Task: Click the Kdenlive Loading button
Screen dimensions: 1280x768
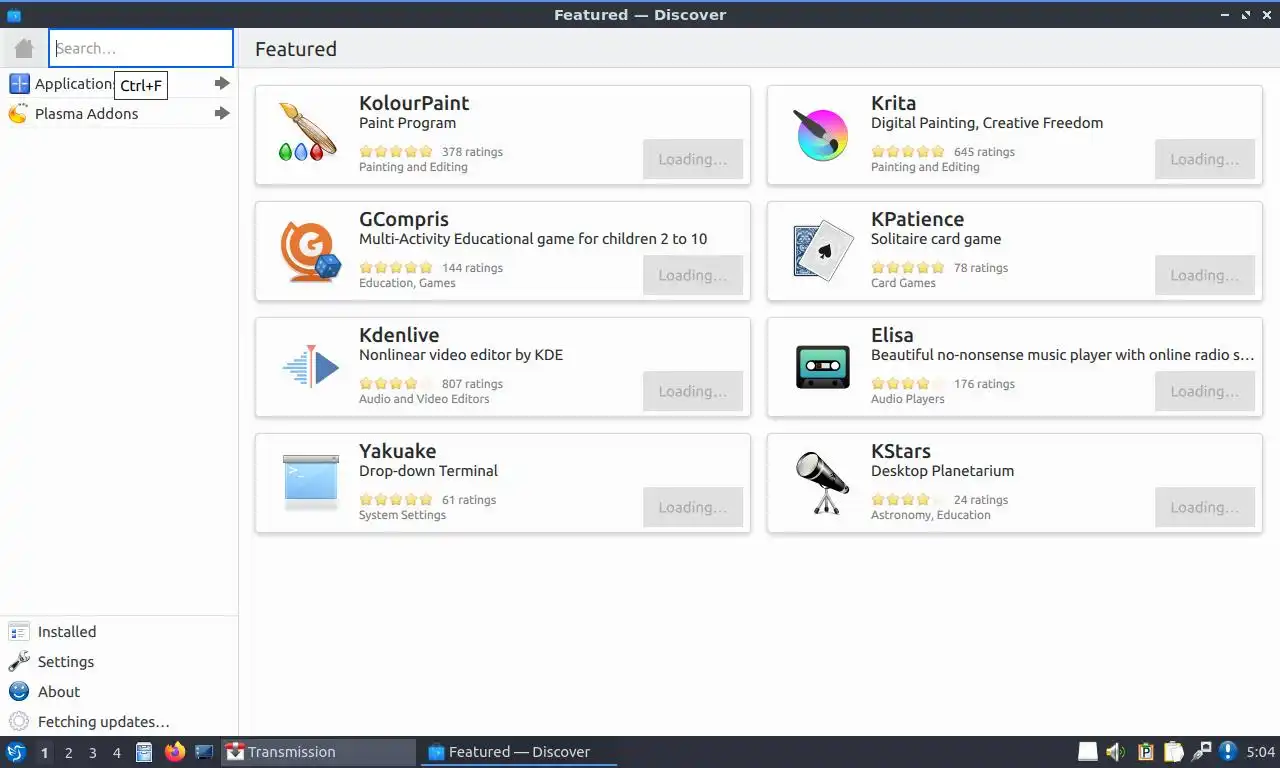Action: (x=693, y=391)
